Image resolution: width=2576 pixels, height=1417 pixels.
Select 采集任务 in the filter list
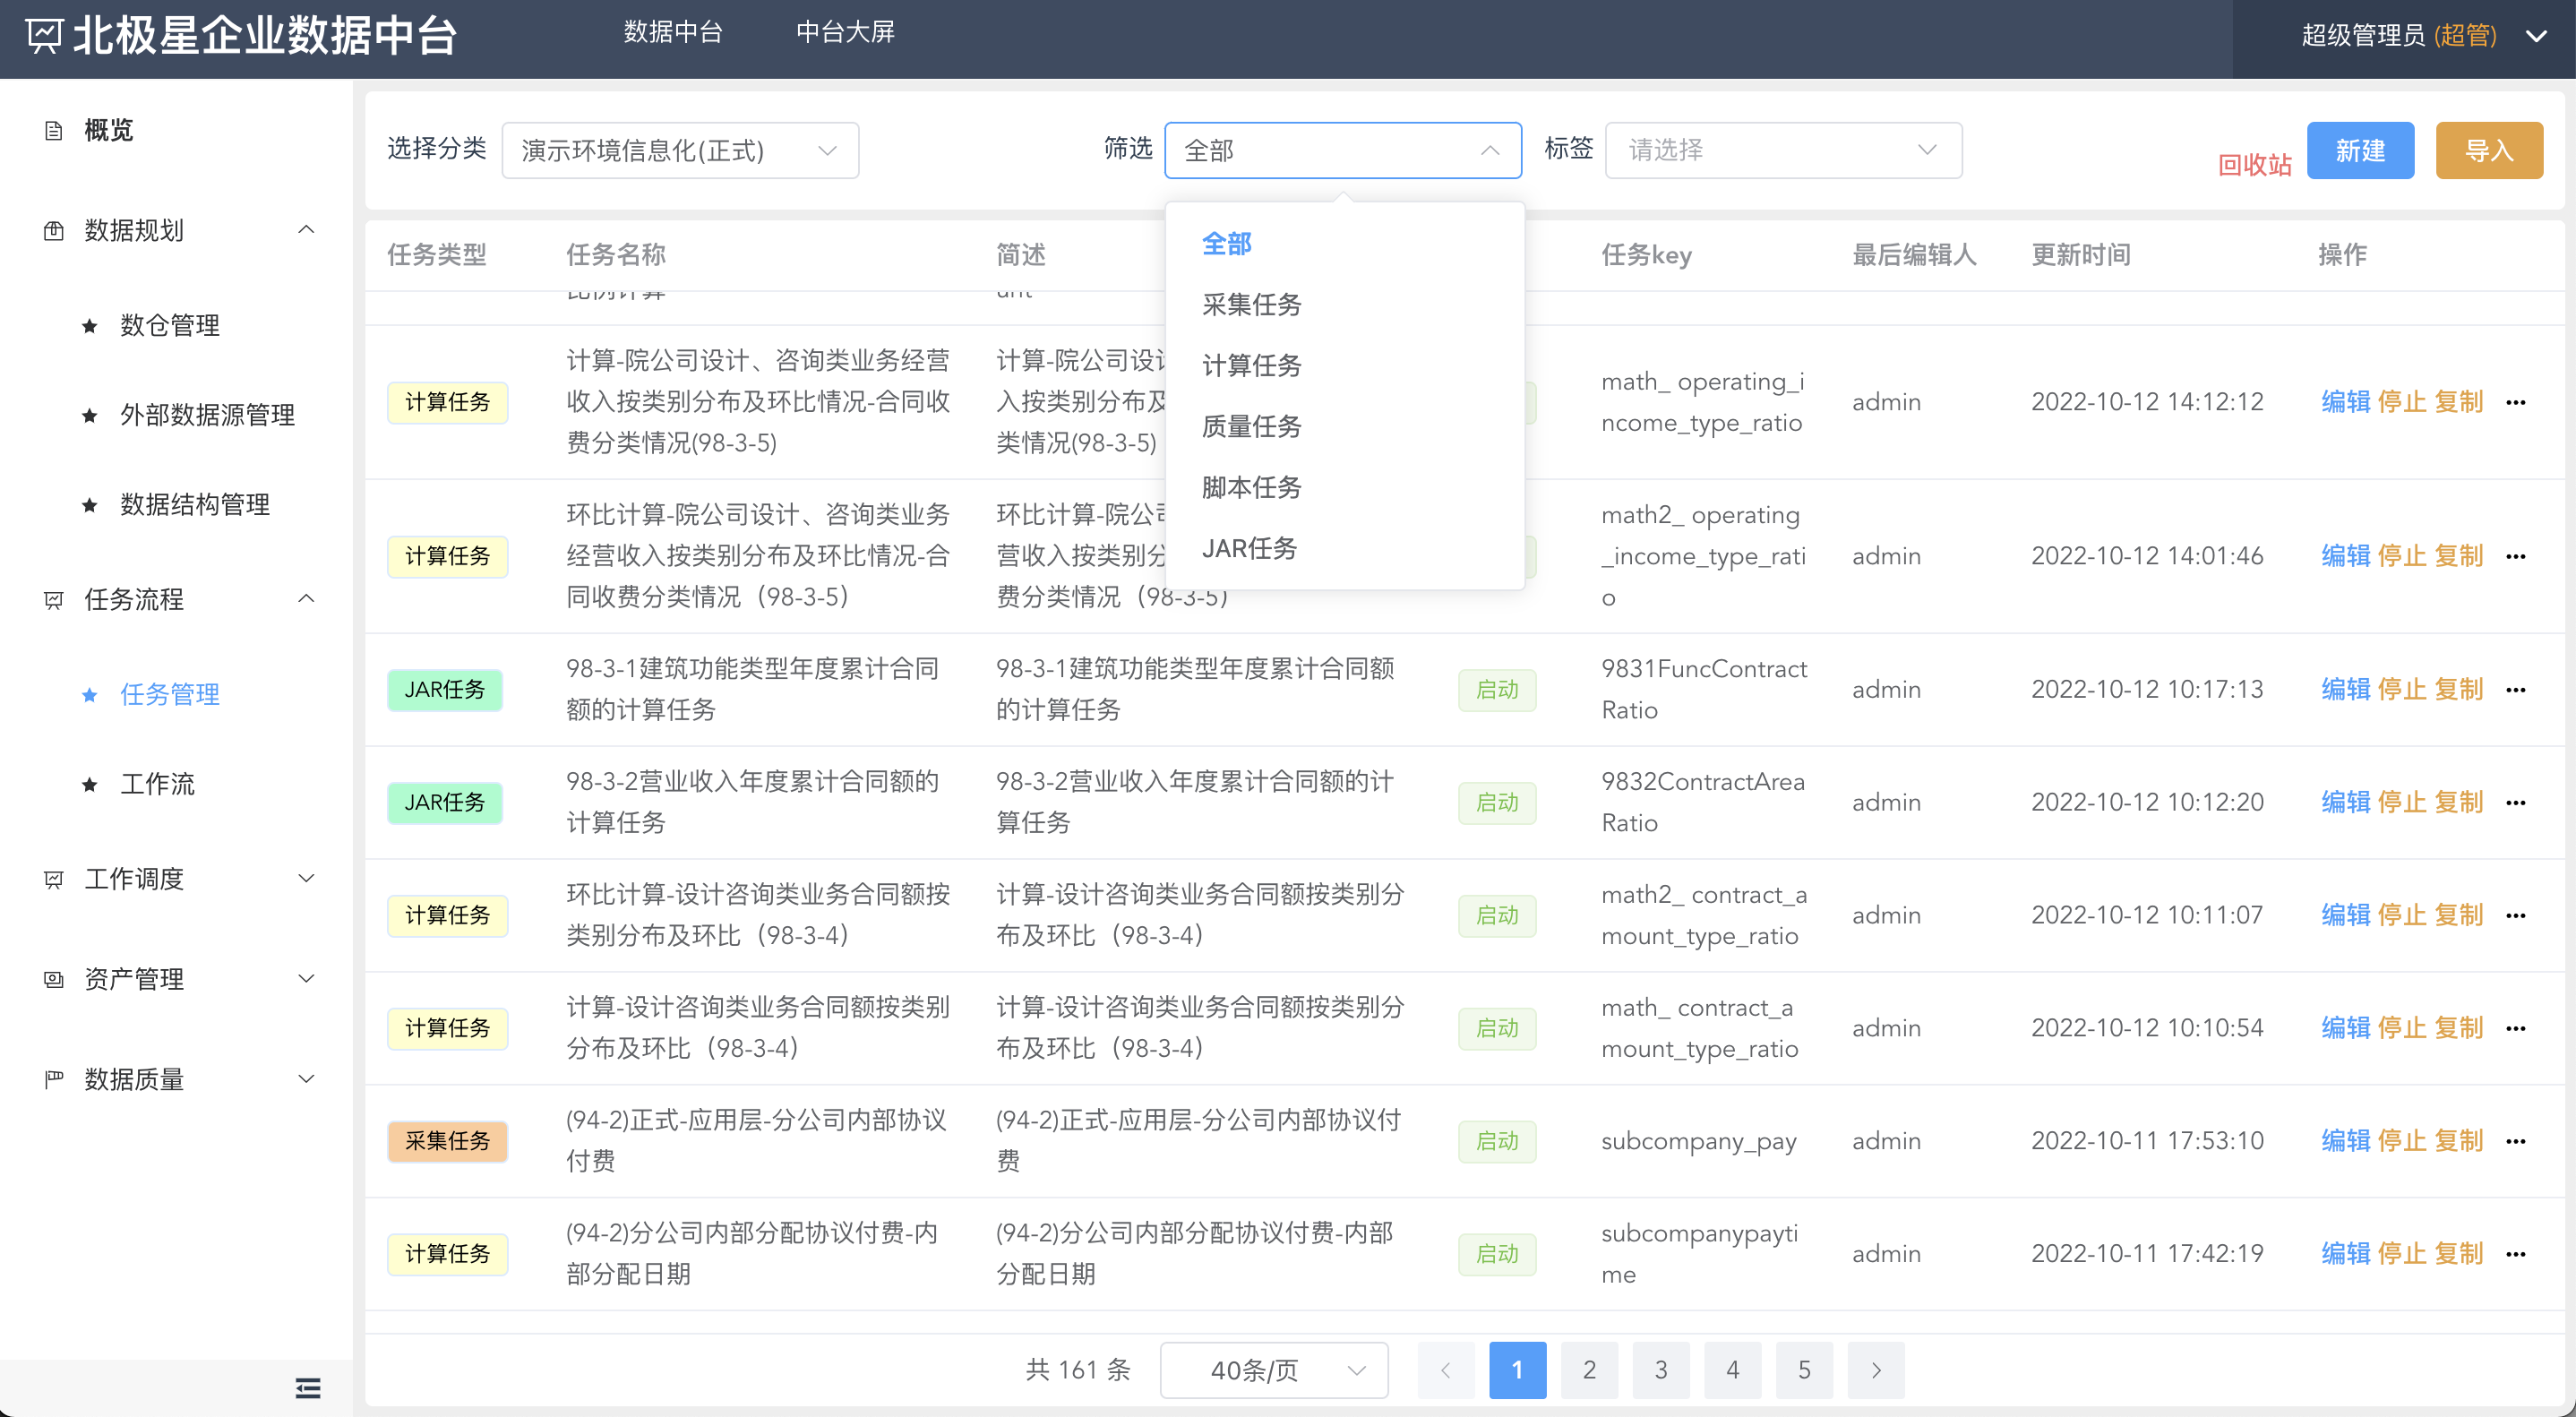coord(1345,305)
